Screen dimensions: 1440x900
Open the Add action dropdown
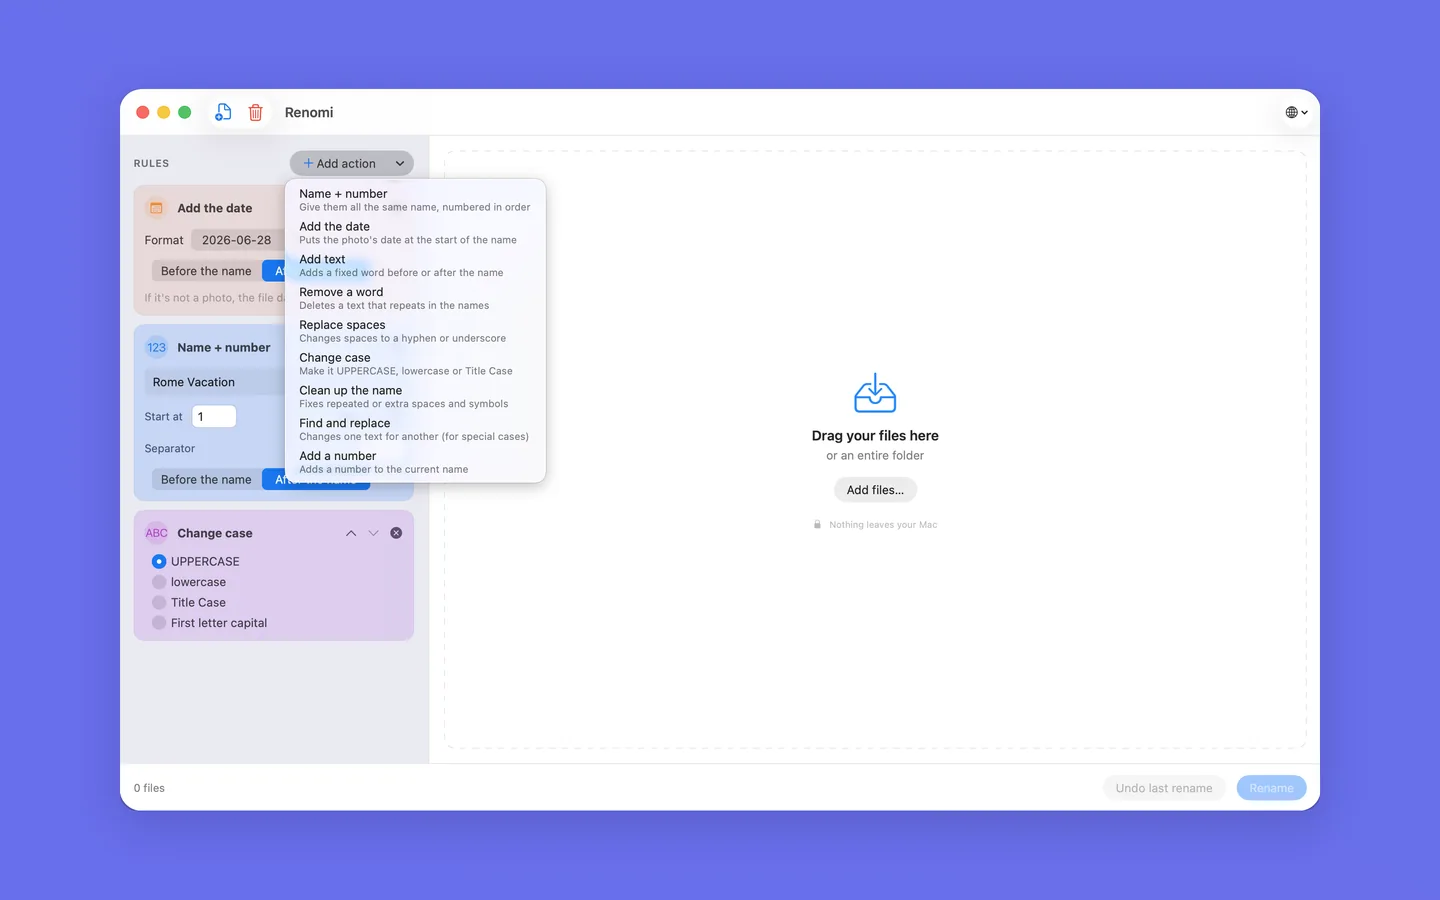(x=352, y=163)
